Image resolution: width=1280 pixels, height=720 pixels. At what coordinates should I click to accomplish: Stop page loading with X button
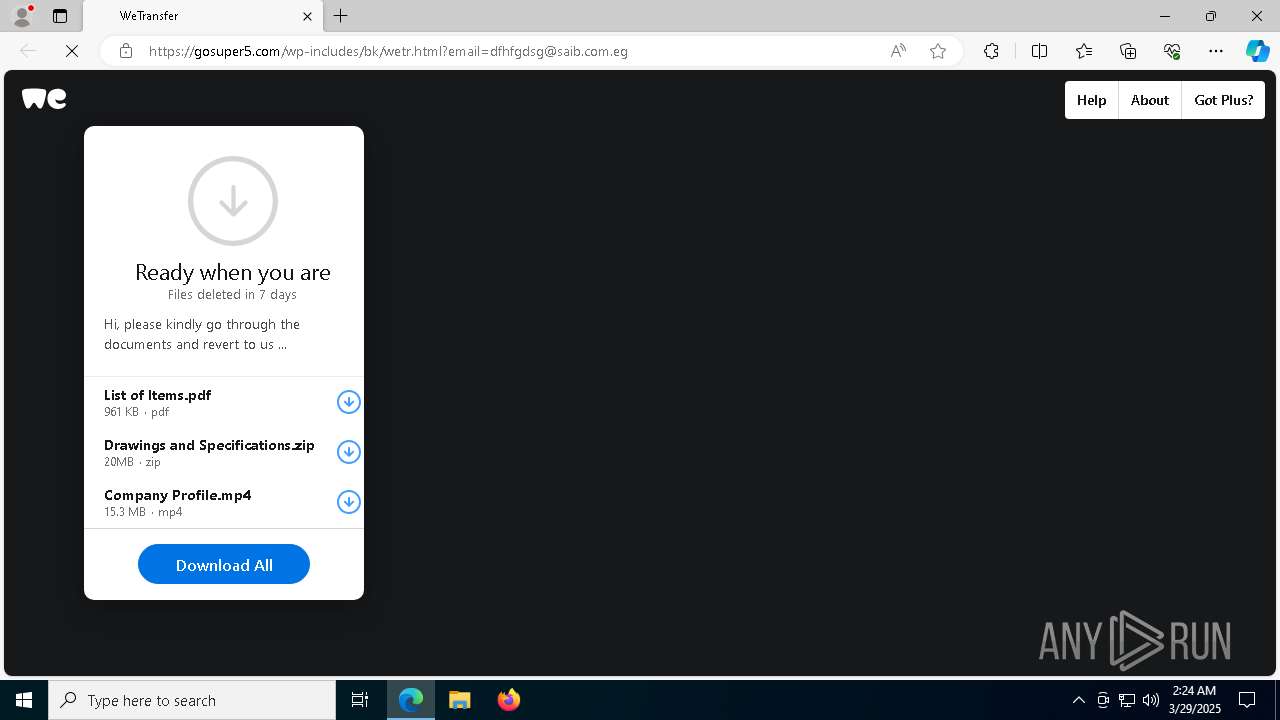point(72,51)
